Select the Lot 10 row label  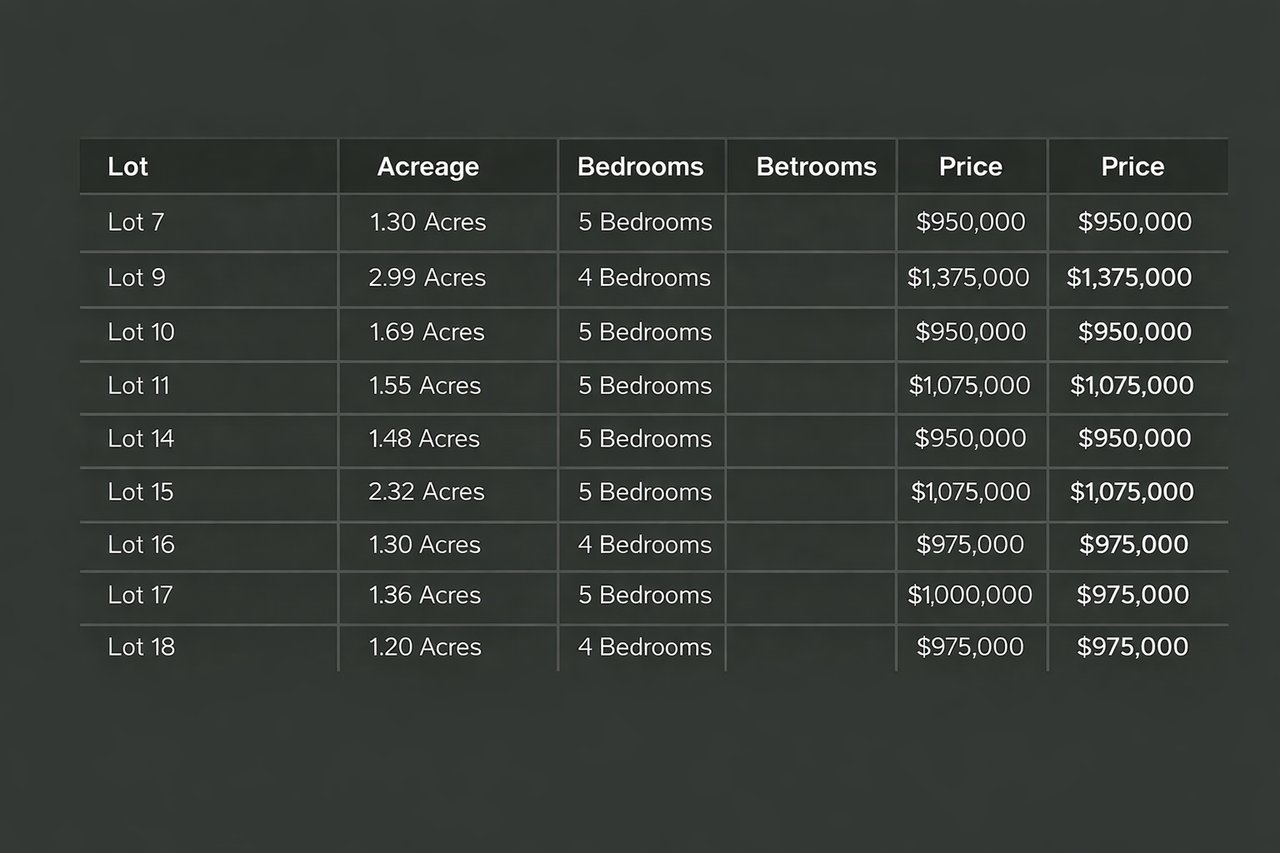pyautogui.click(x=141, y=332)
